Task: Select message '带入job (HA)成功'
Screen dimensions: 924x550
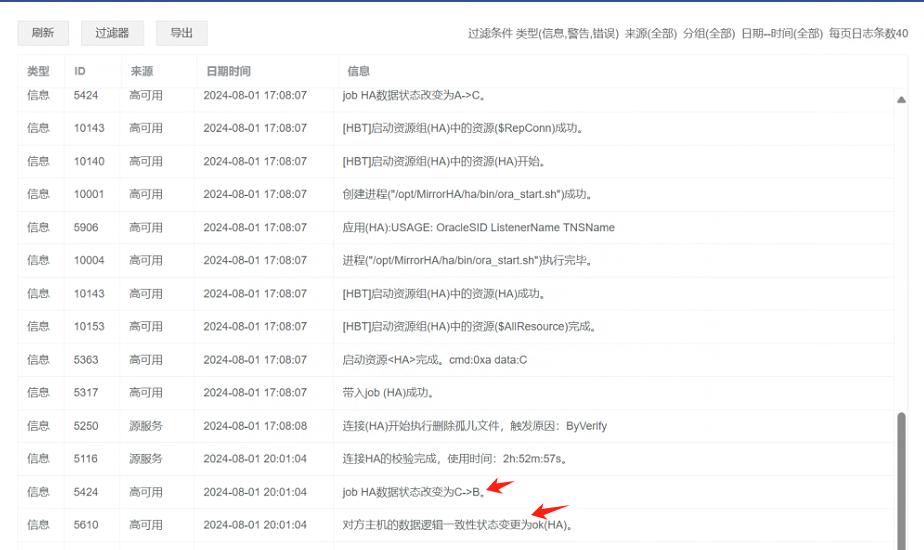Action: click(x=388, y=393)
